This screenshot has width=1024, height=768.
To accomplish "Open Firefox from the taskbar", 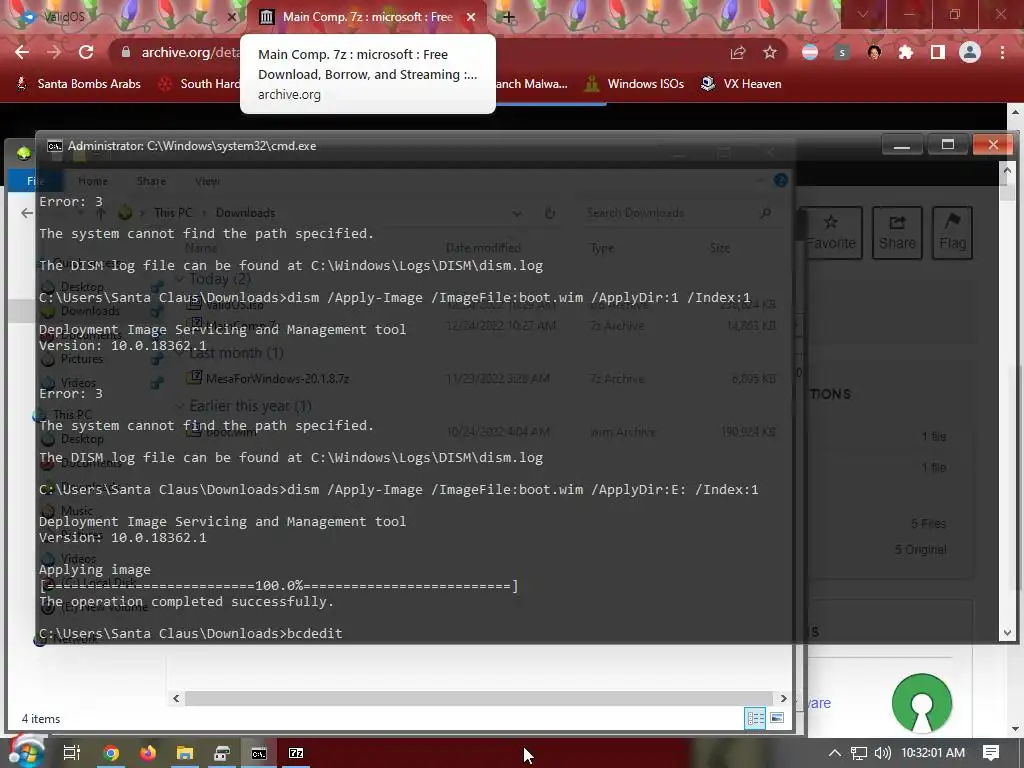I will tap(148, 753).
